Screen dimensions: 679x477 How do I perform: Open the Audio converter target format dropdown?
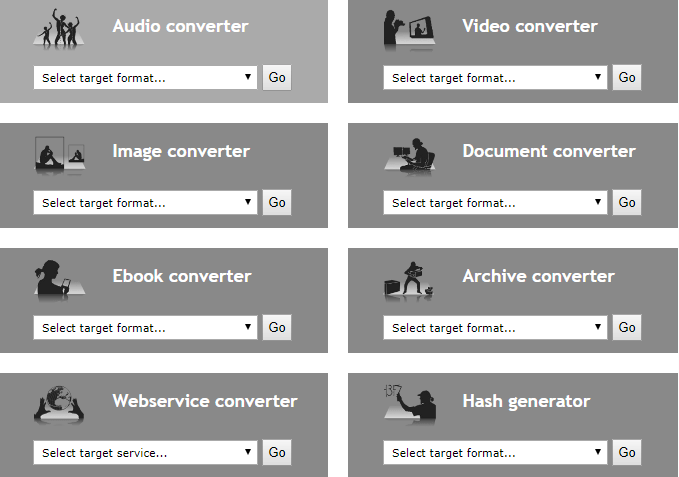point(146,77)
